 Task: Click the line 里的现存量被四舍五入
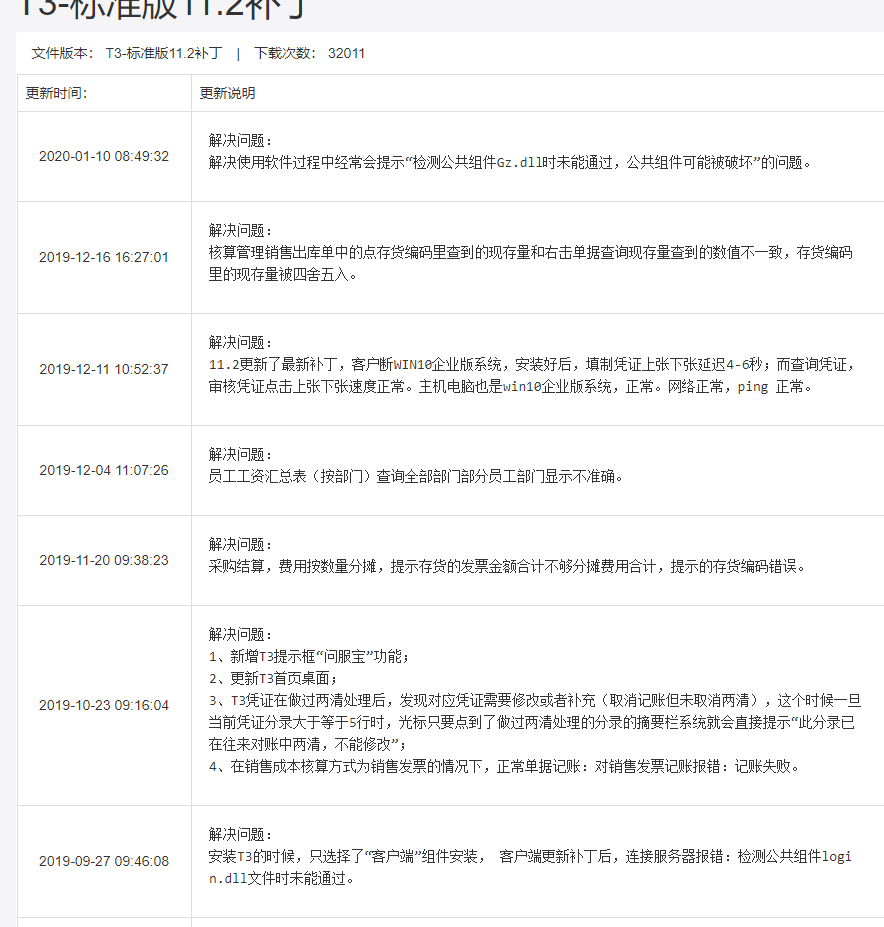283,274
